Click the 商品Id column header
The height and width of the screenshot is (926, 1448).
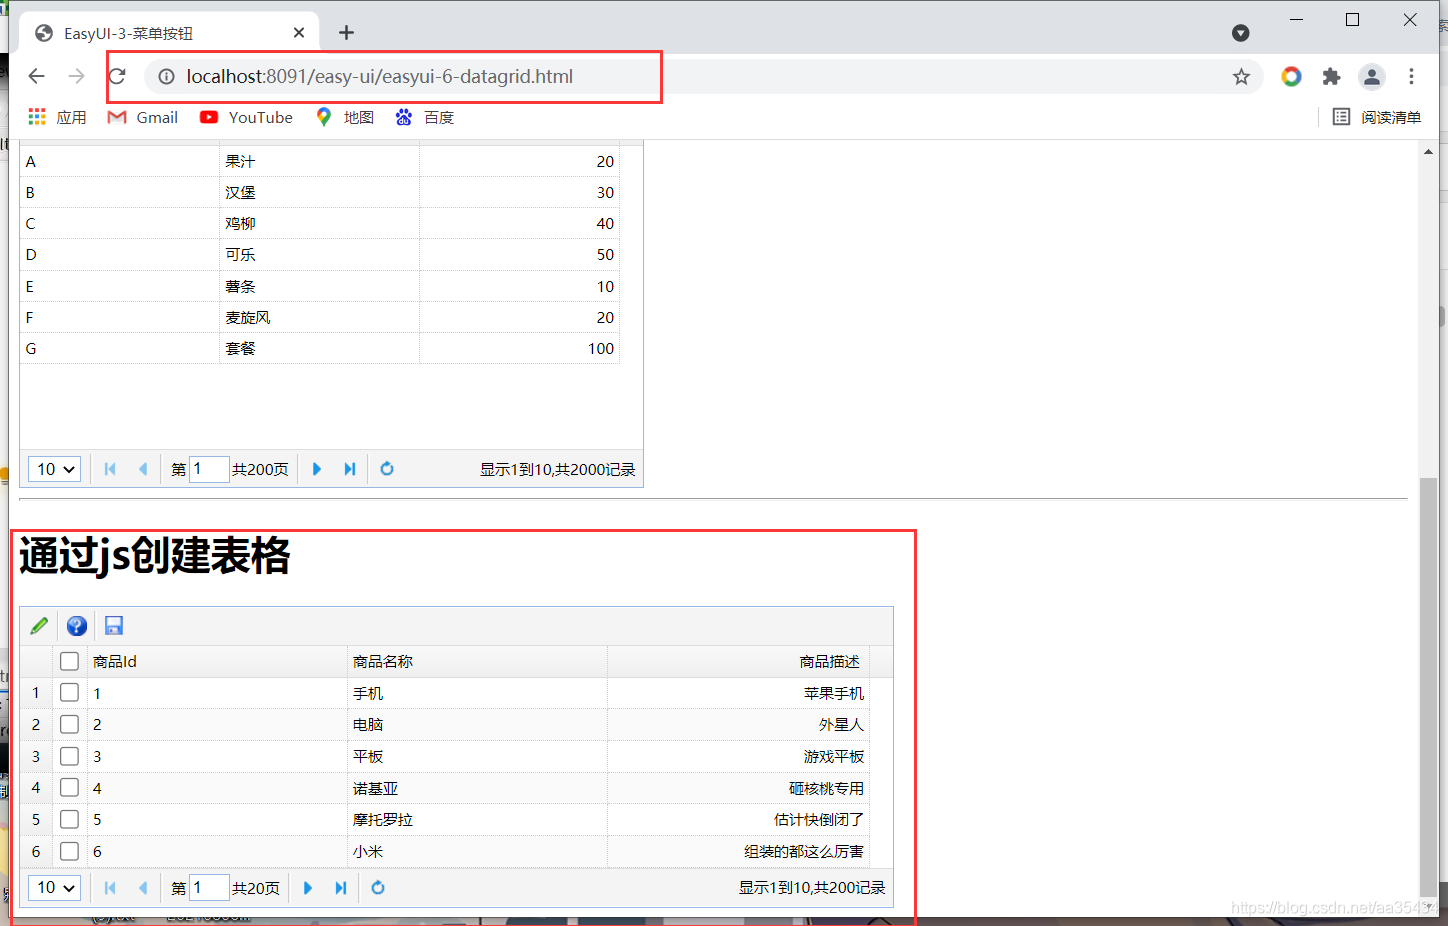217,661
